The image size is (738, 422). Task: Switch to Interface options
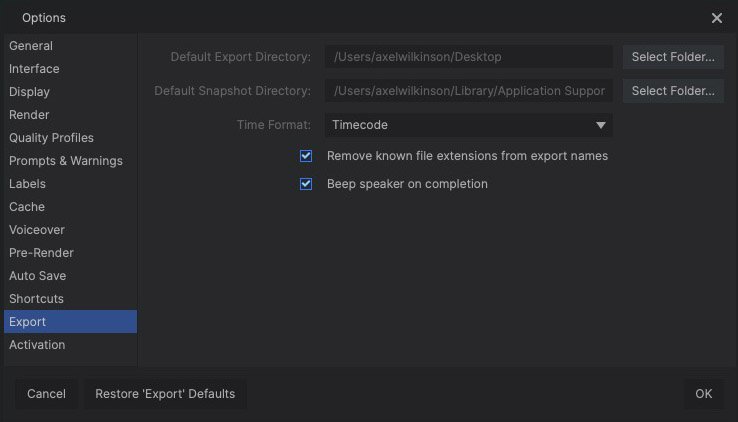34,69
